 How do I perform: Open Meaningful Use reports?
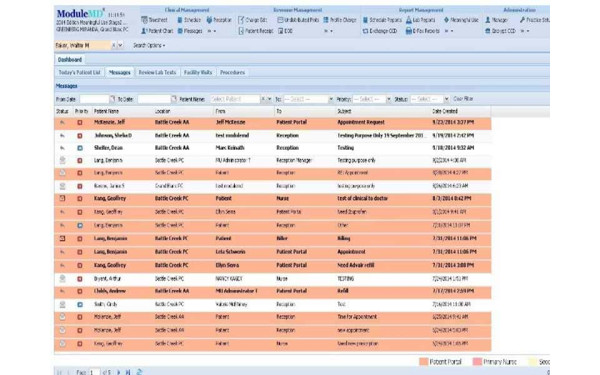tap(461, 20)
